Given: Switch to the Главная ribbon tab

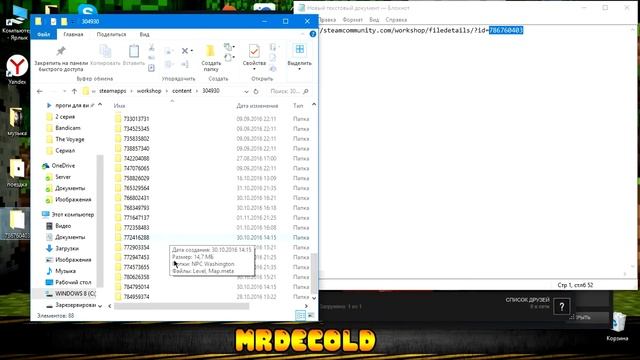Looking at the screenshot, I should [x=73, y=34].
